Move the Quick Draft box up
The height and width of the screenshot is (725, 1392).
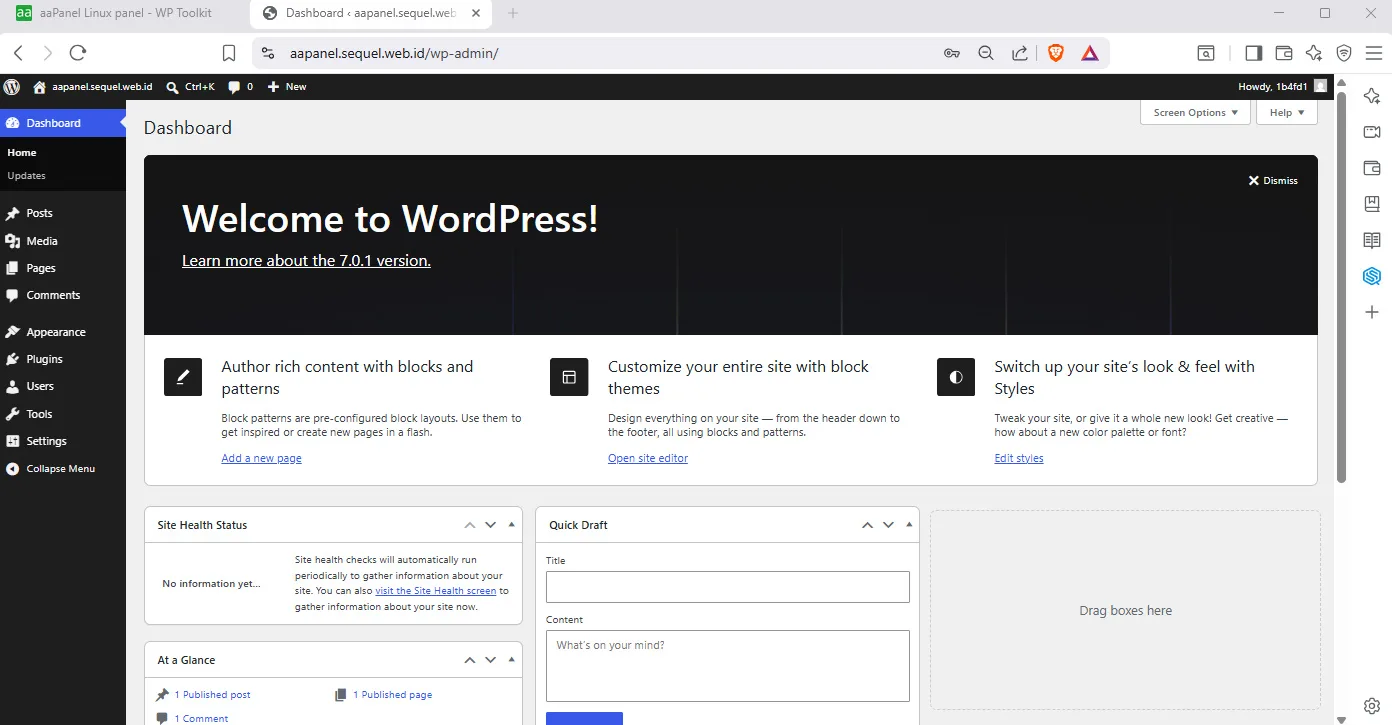pyautogui.click(x=867, y=525)
